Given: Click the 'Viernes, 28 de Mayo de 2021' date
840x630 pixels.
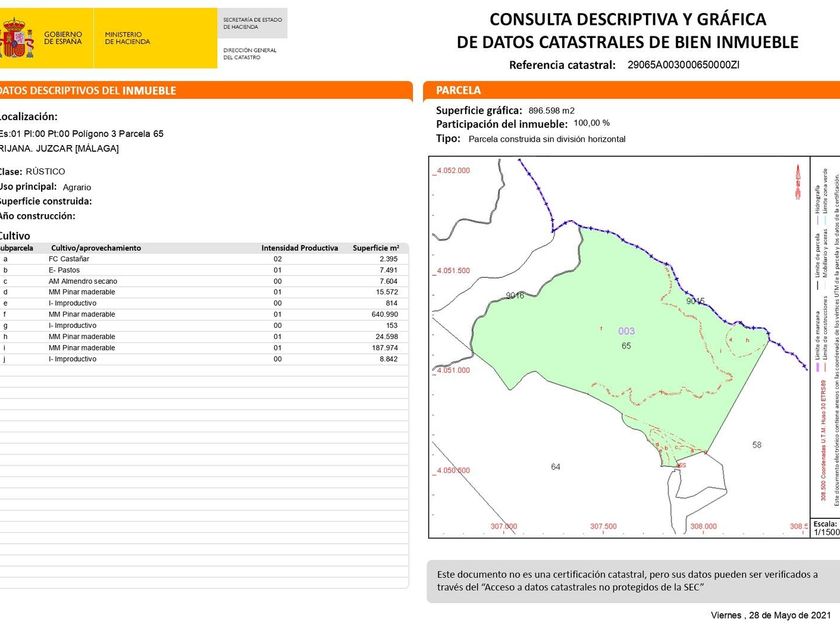Looking at the screenshot, I should 771,616.
